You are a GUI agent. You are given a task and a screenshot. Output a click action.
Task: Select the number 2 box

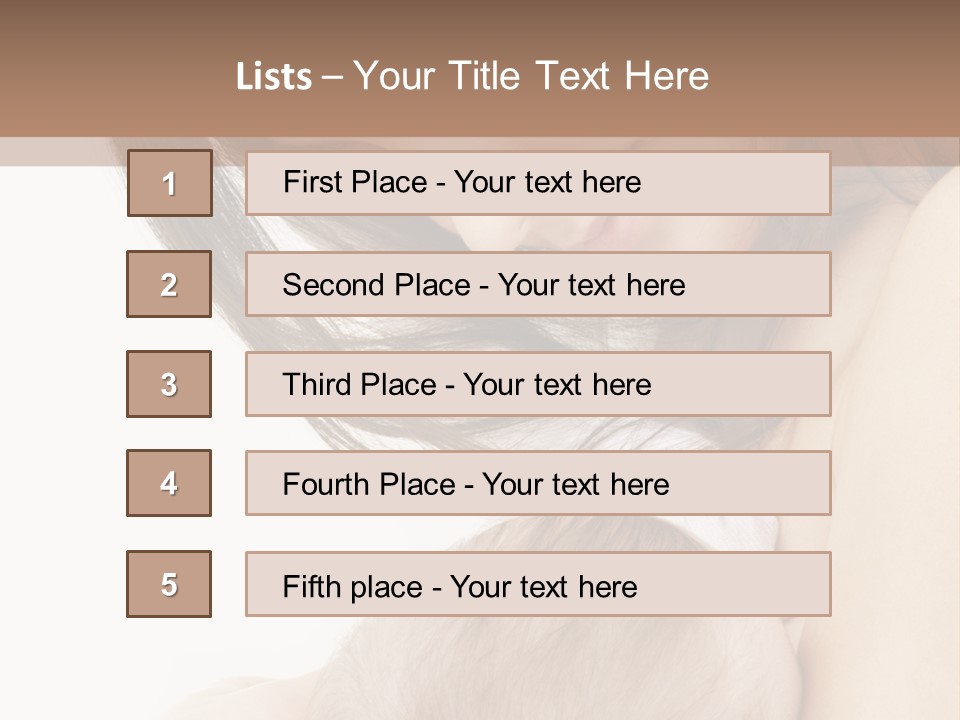click(169, 284)
